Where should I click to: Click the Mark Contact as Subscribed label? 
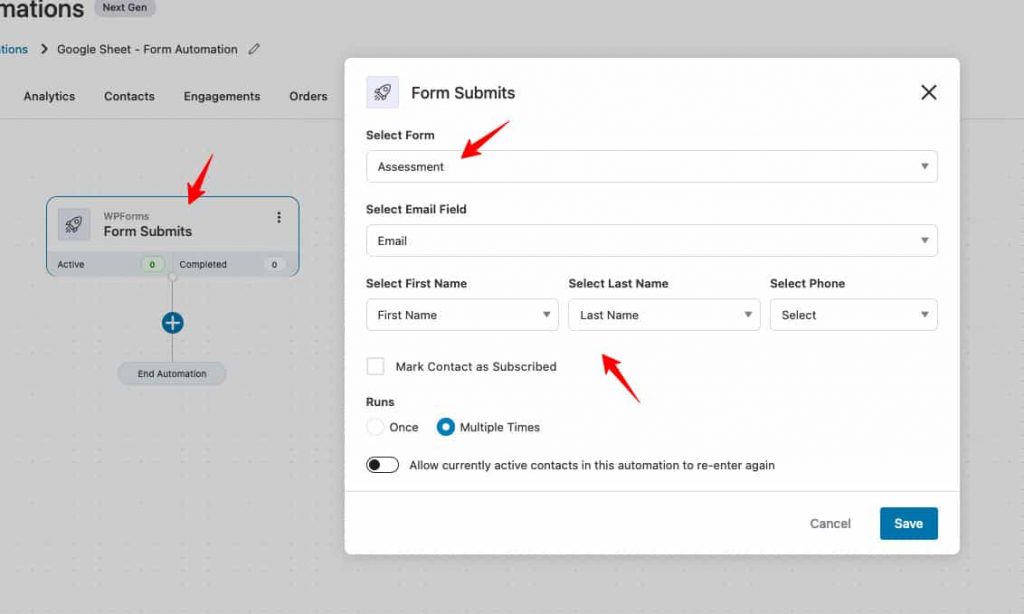tap(476, 366)
